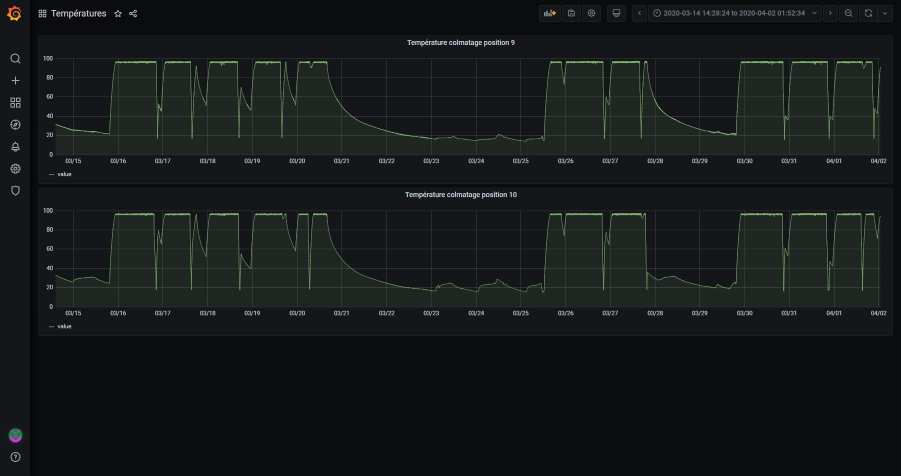
Task: Zoom out the time range
Action: [x=849, y=13]
